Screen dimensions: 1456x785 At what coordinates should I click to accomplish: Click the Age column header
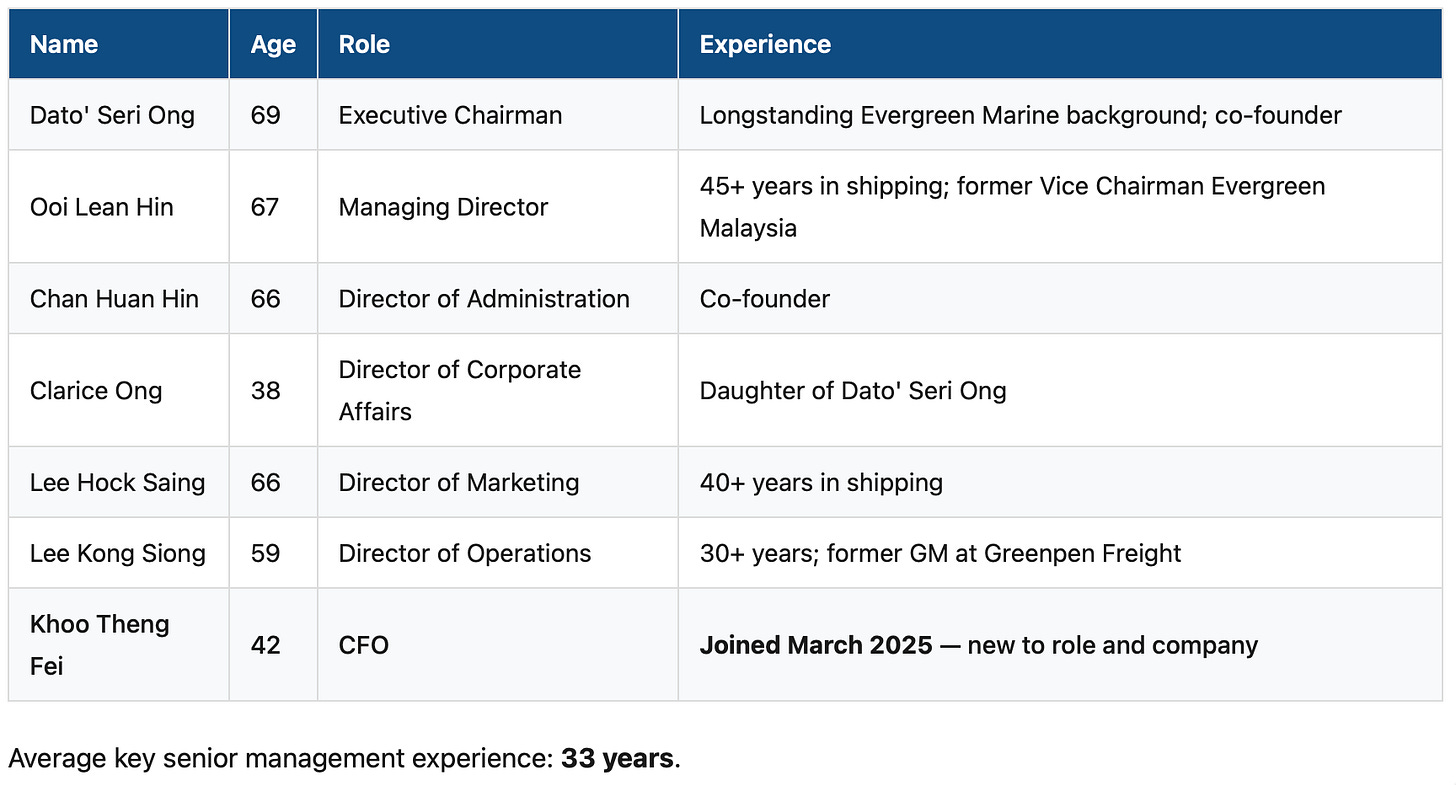click(x=273, y=44)
